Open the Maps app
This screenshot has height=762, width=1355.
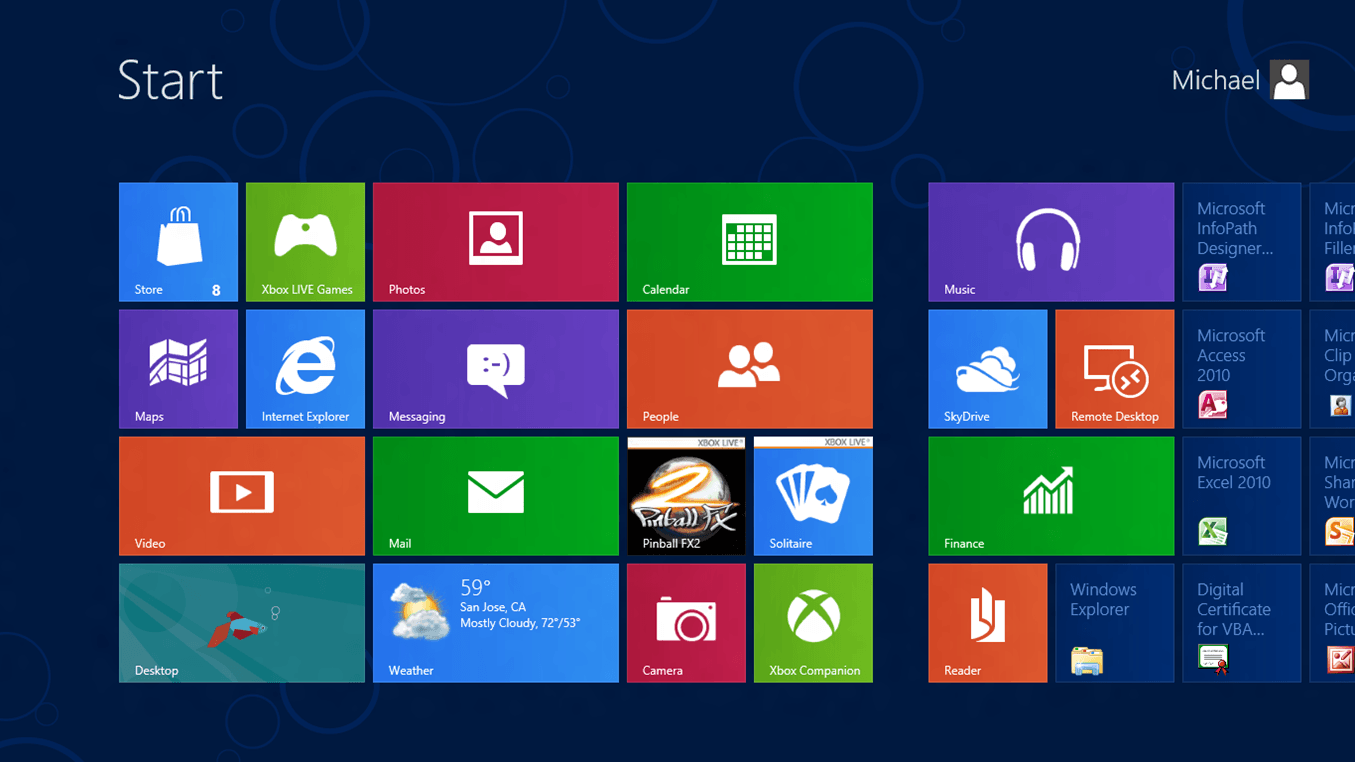tap(178, 368)
